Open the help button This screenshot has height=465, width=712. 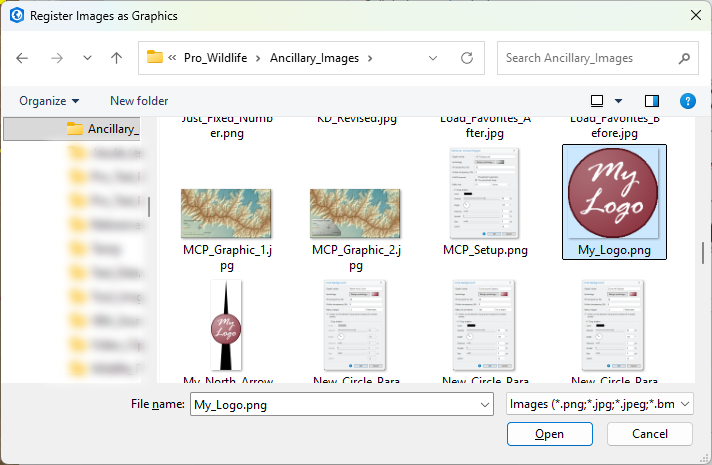coord(687,101)
